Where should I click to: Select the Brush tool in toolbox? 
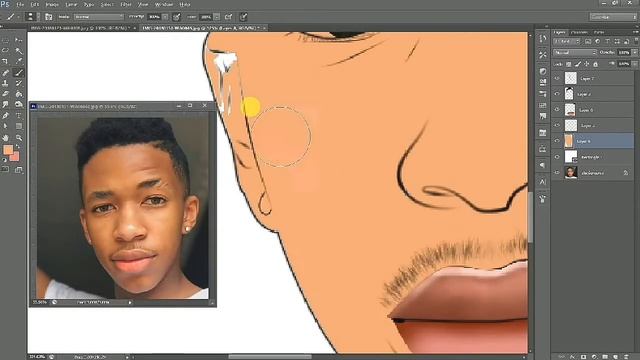18,72
